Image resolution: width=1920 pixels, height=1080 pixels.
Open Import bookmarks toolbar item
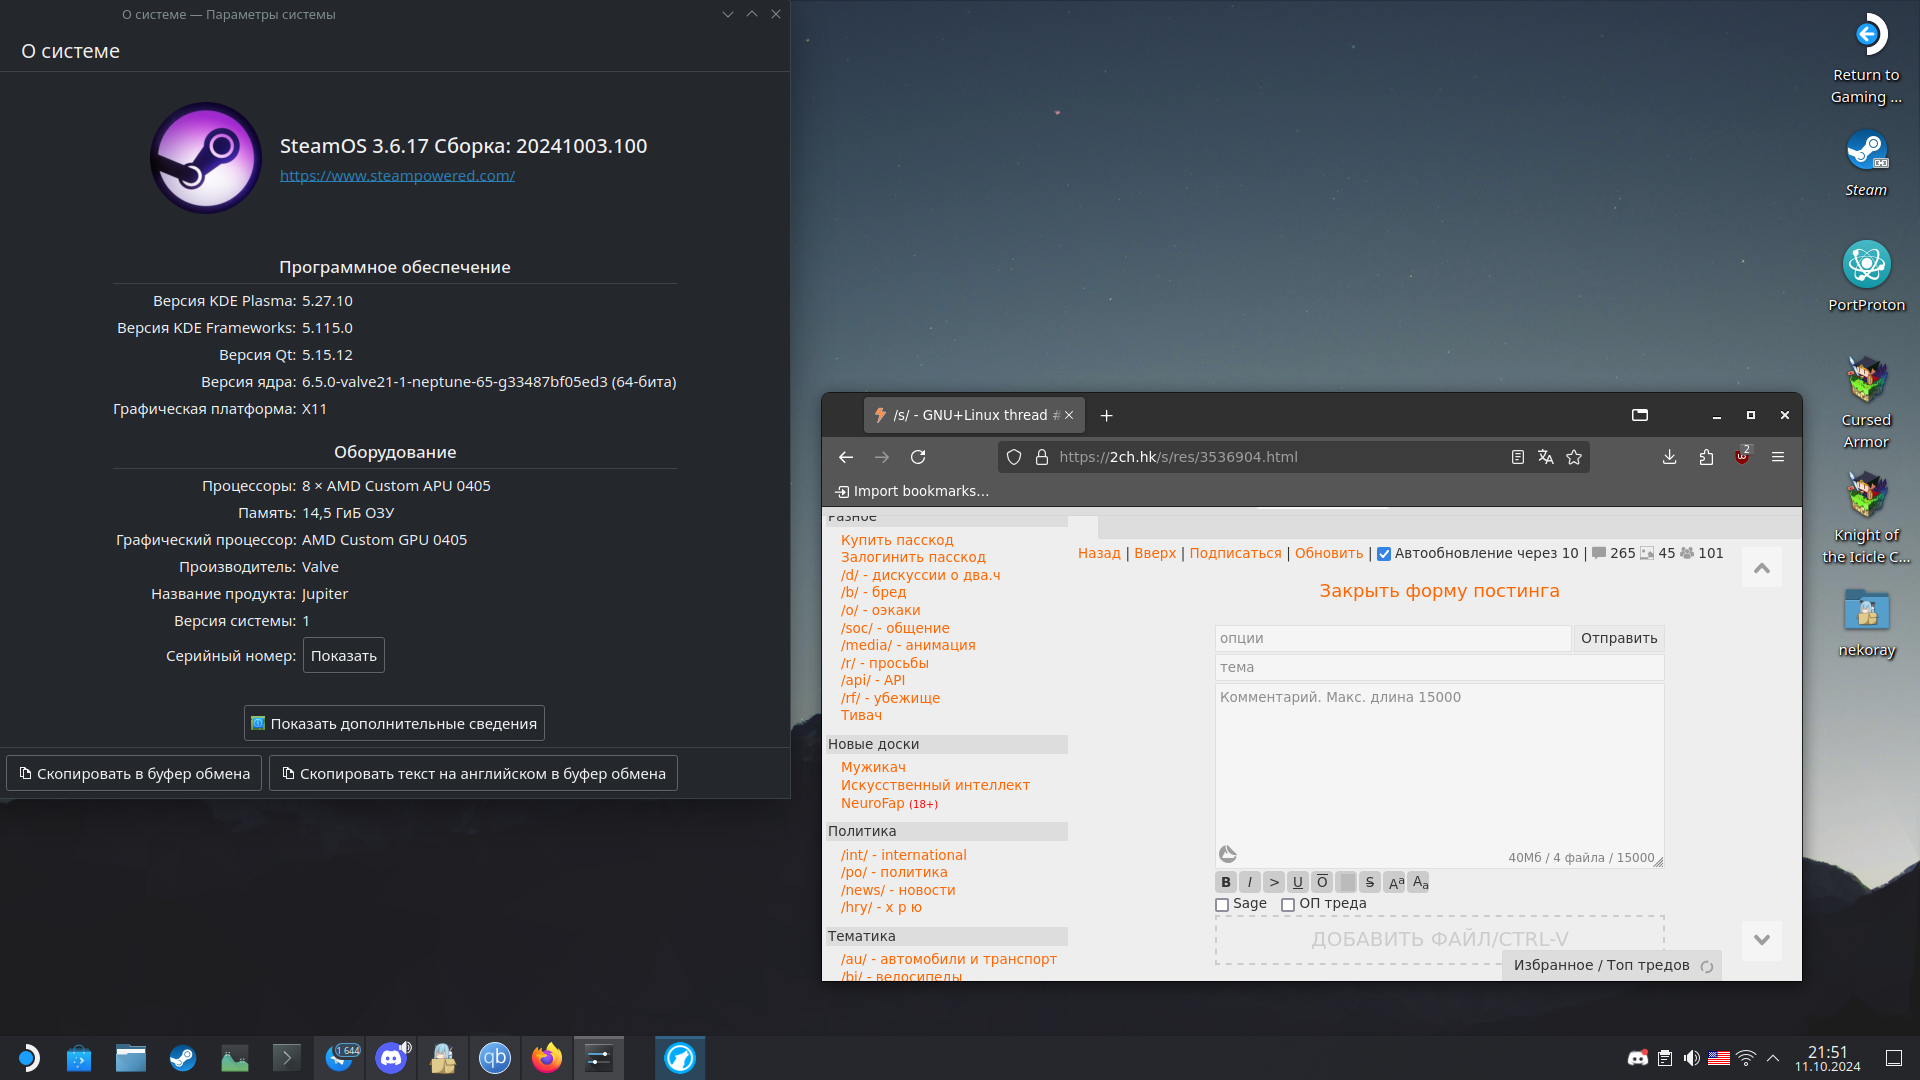coord(912,491)
